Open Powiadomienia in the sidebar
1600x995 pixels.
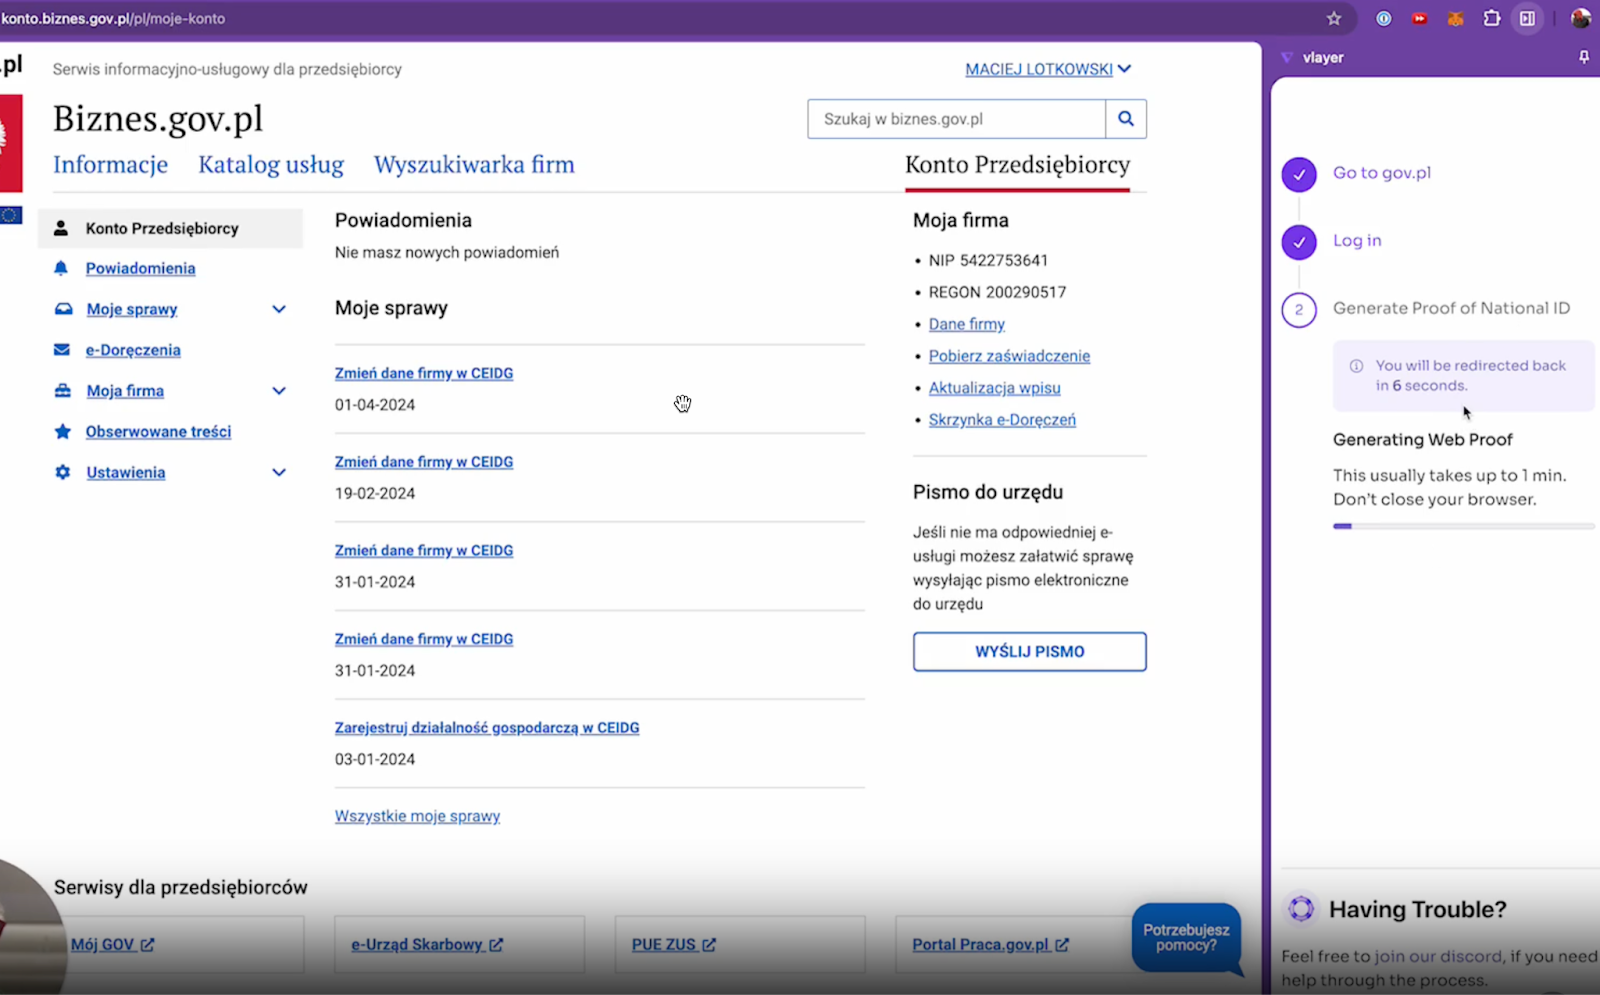(140, 268)
